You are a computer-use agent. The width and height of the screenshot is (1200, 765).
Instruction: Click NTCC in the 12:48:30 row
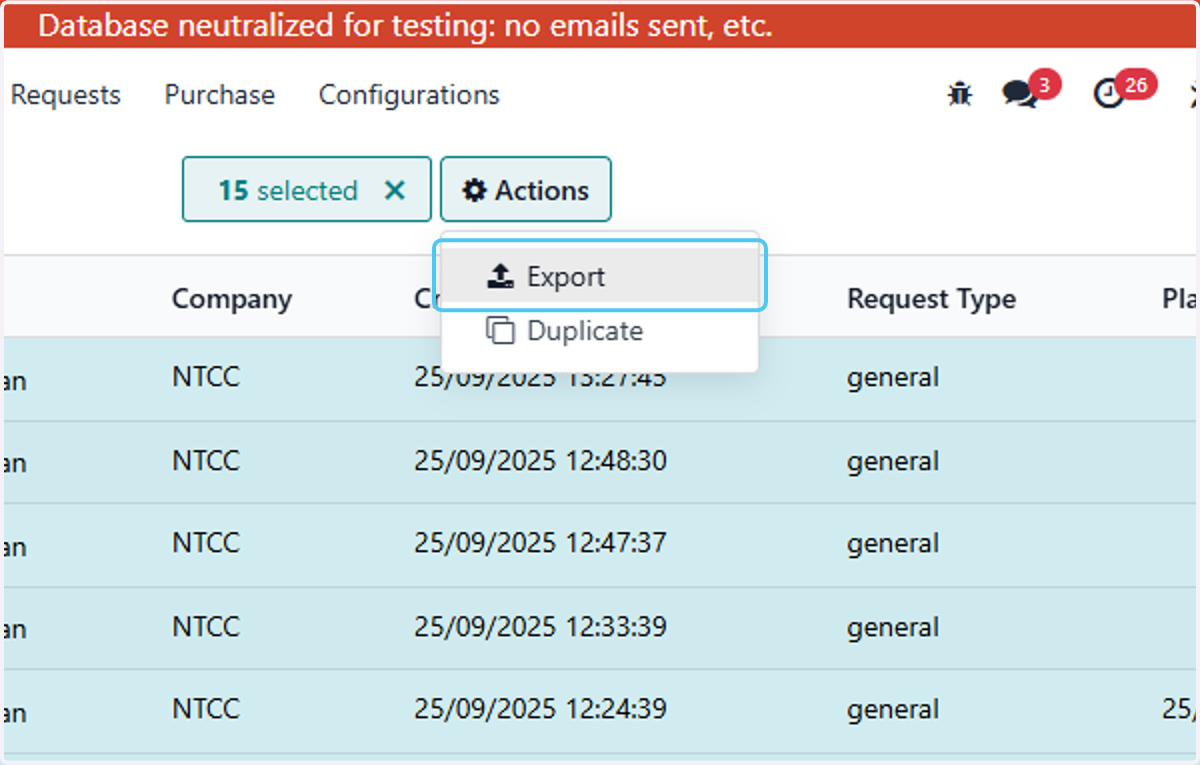[x=206, y=461]
